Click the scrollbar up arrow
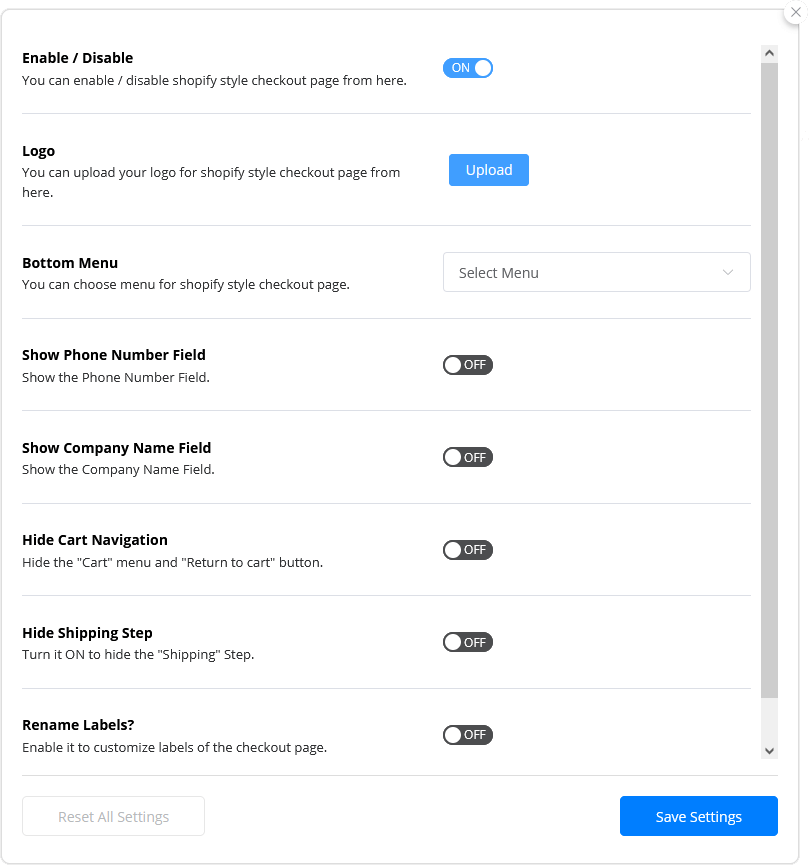 pos(769,53)
